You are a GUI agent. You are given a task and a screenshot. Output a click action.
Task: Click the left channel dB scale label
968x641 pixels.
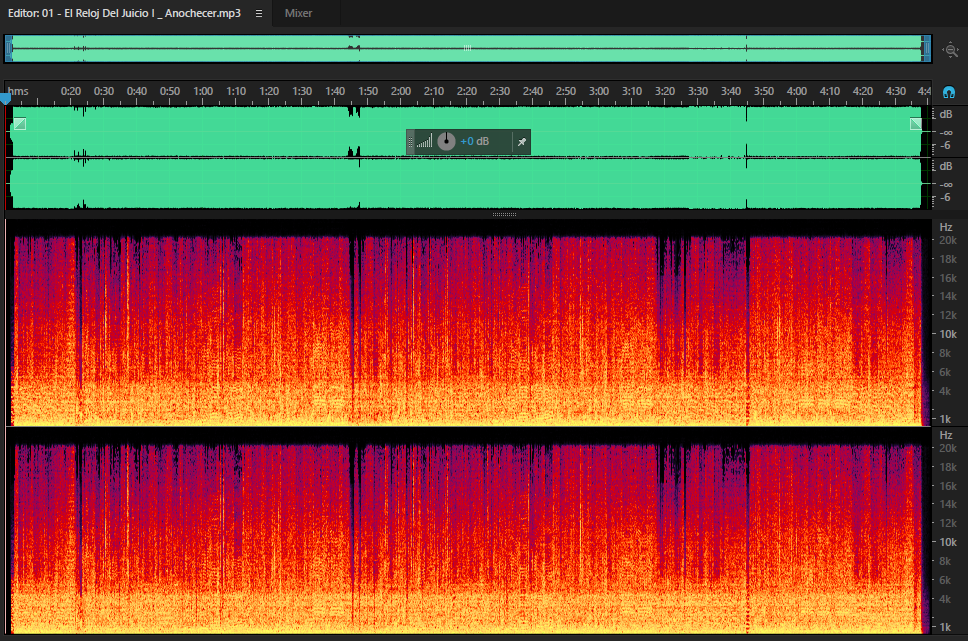pyautogui.click(x=946, y=114)
